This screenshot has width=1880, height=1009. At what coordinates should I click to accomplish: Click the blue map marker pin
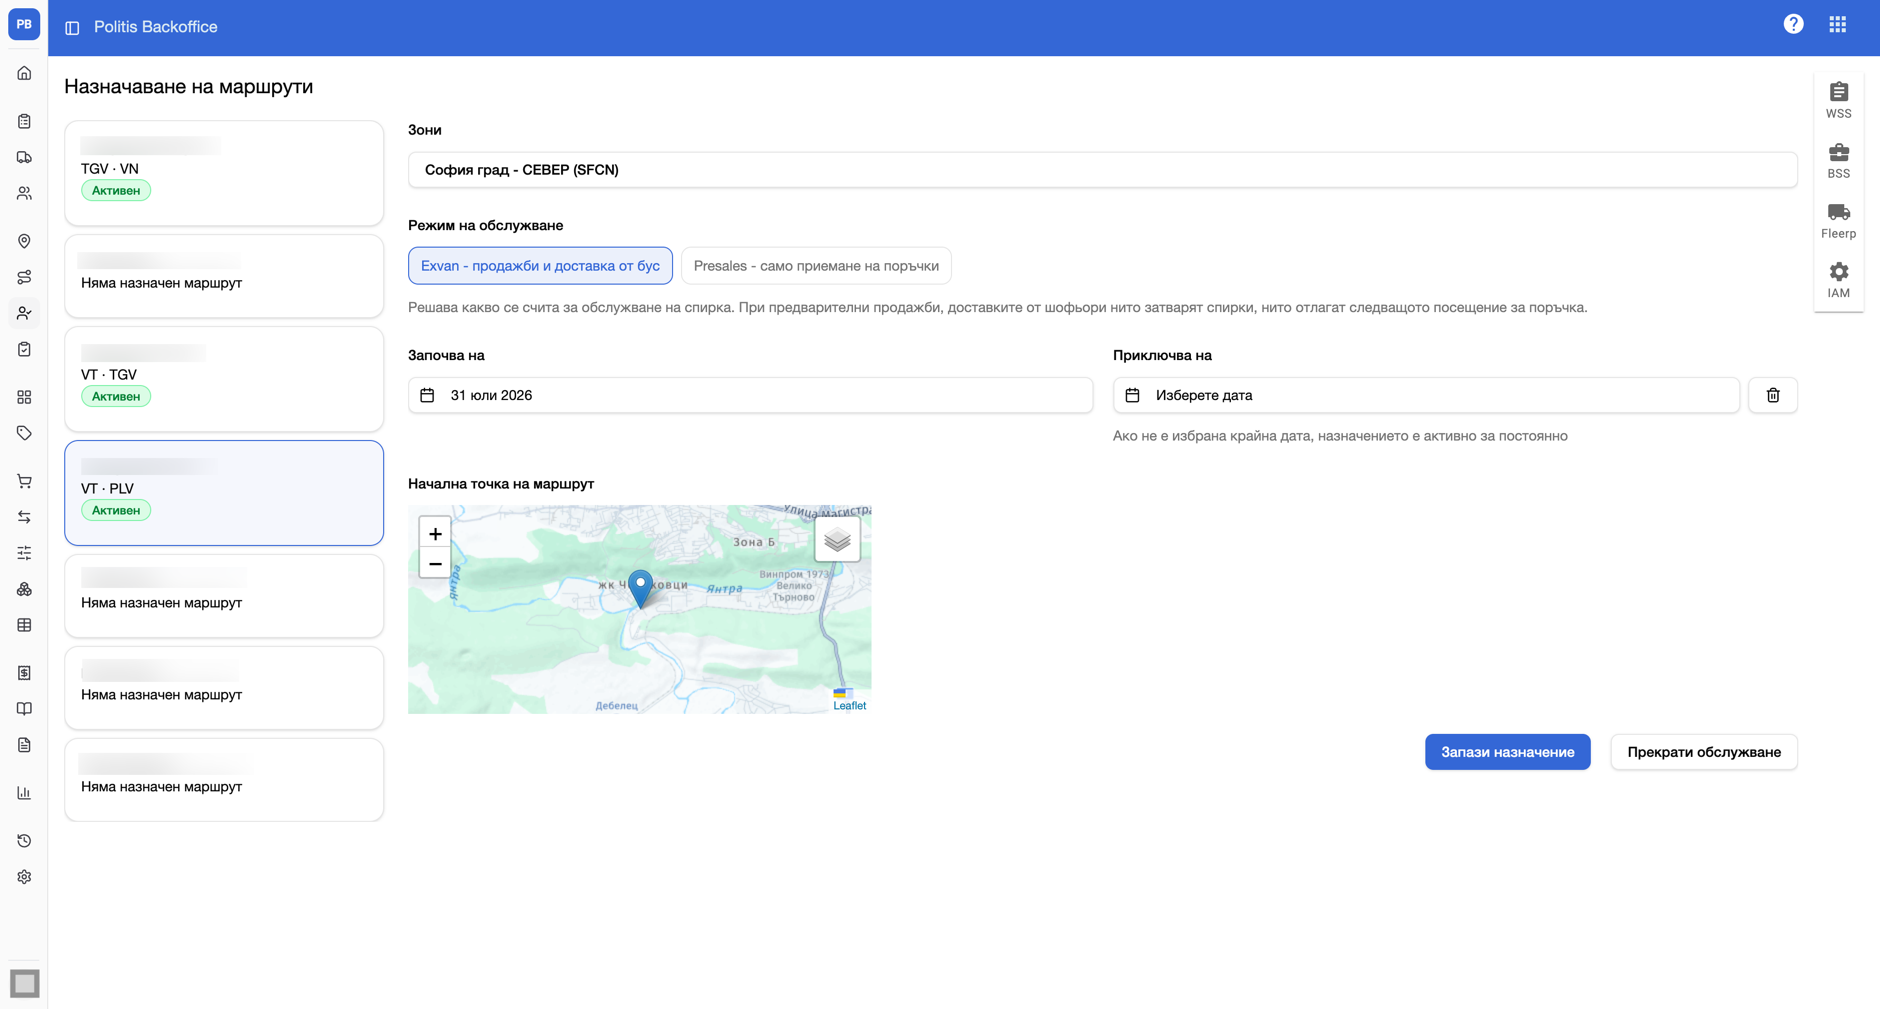(641, 589)
